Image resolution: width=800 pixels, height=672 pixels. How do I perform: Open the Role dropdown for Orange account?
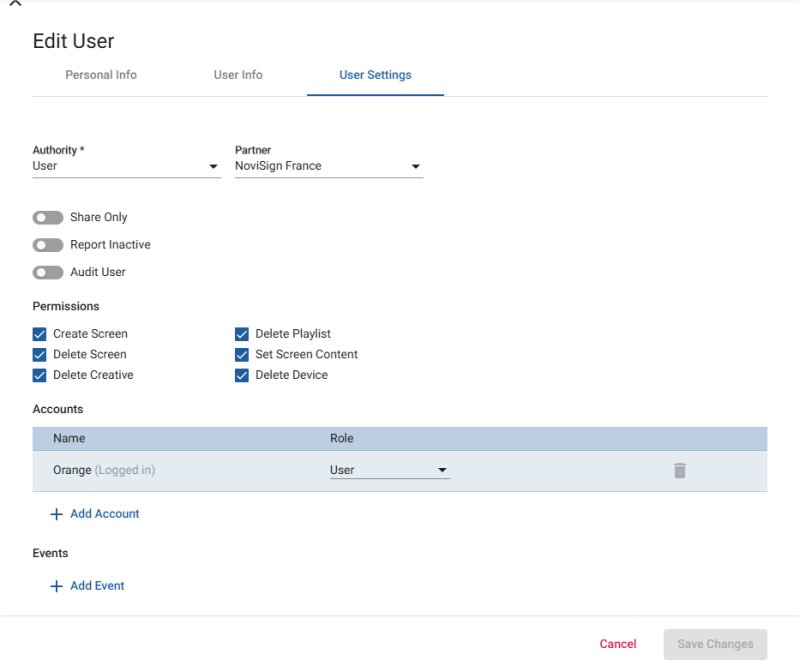pyautogui.click(x=443, y=469)
